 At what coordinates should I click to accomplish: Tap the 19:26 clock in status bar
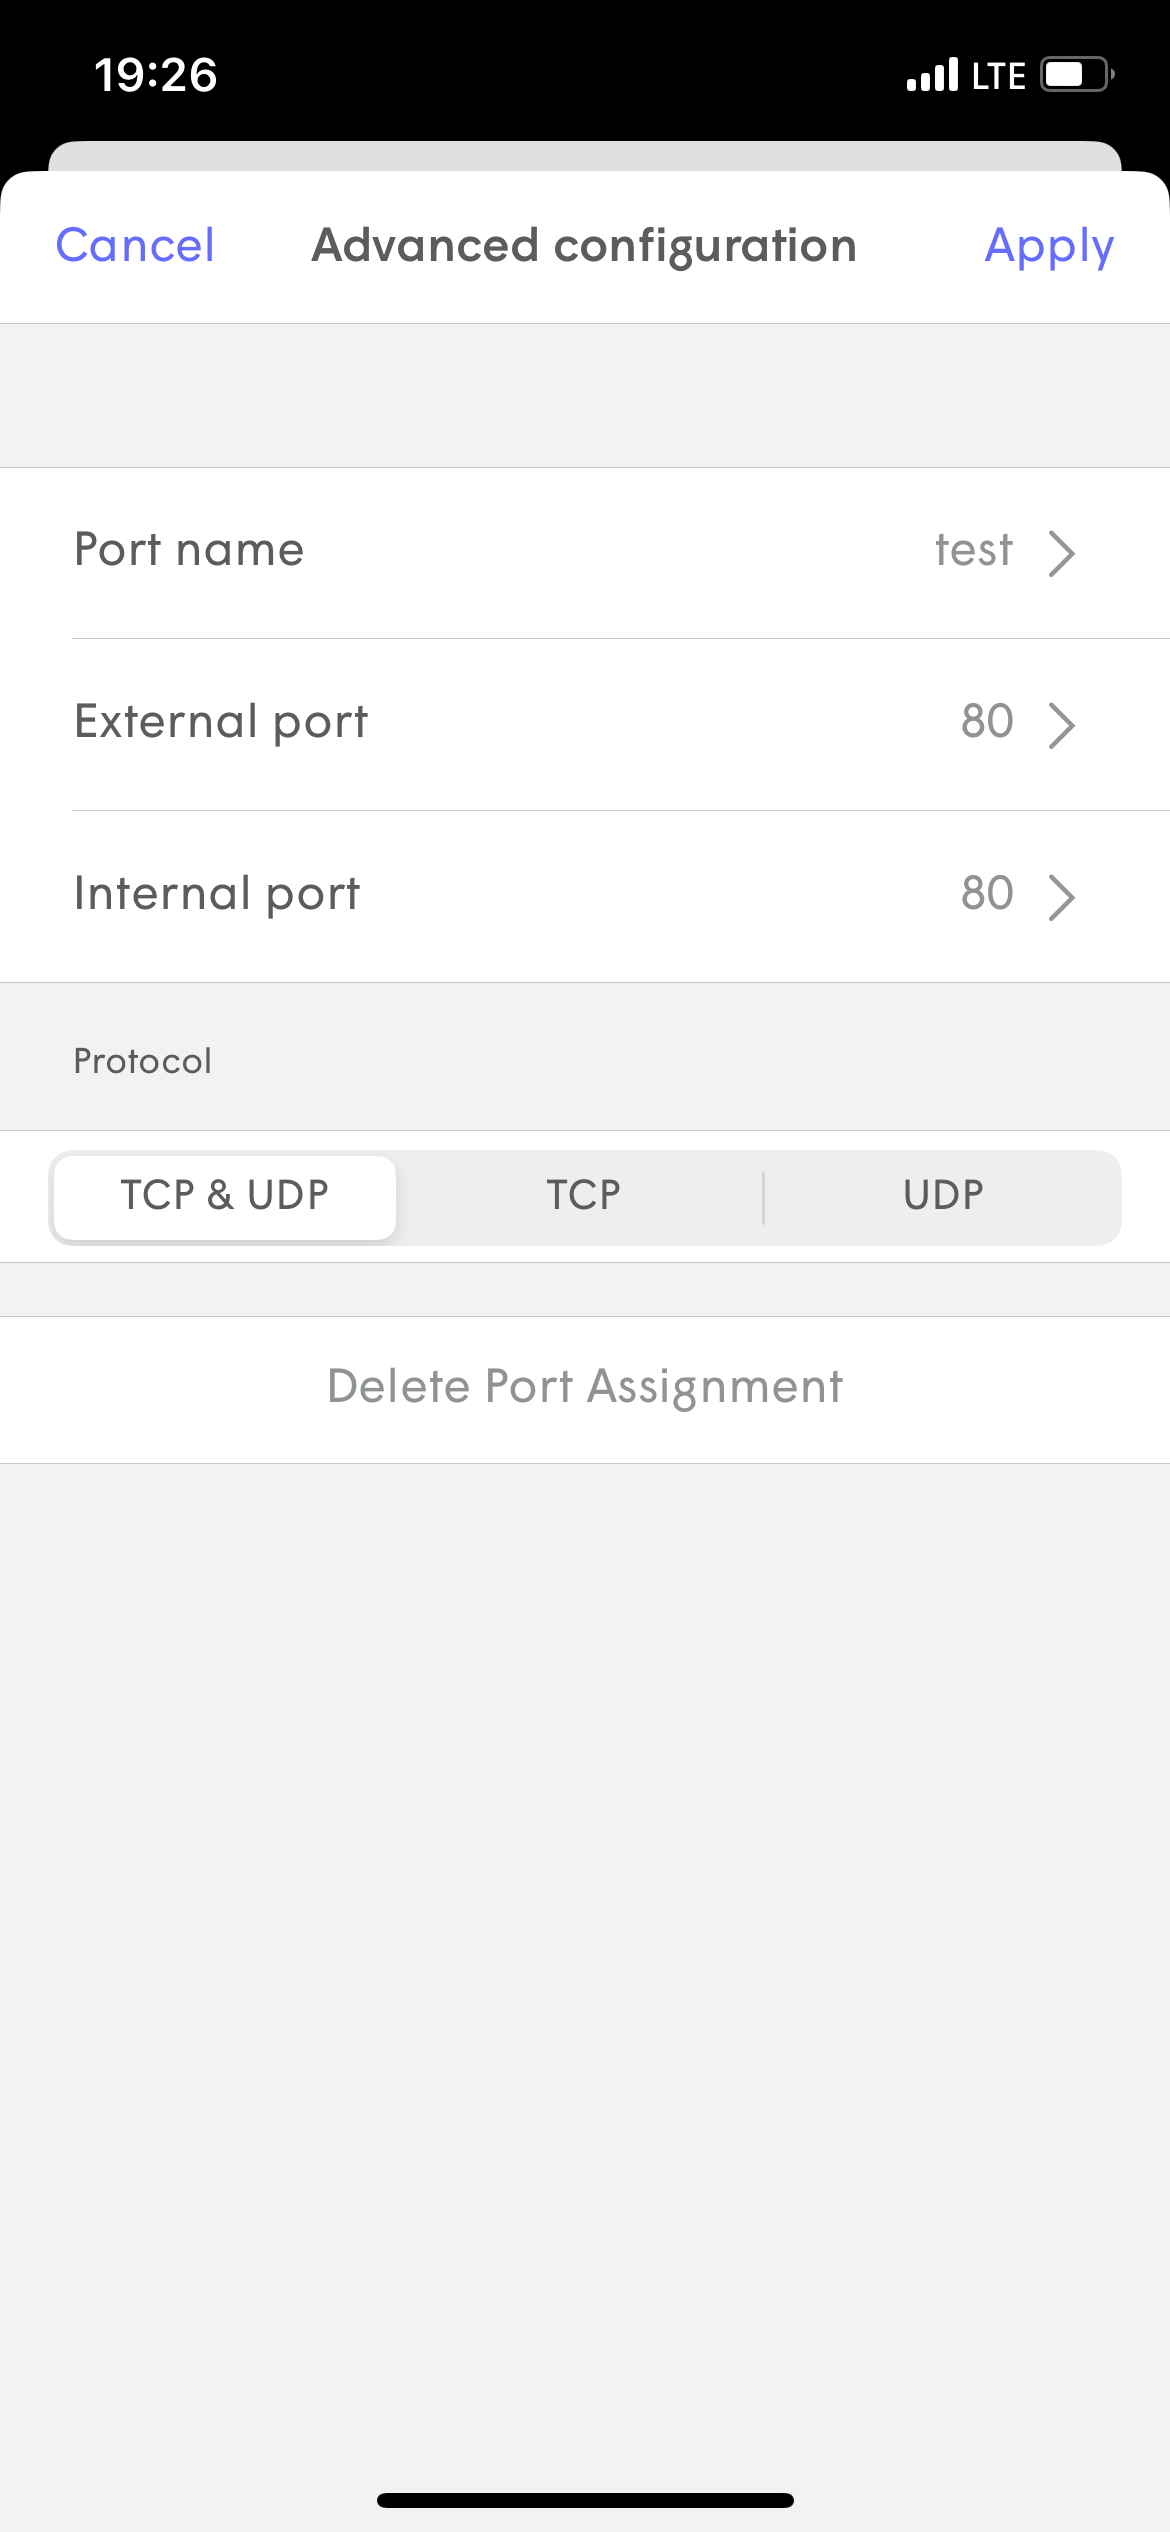tap(156, 75)
